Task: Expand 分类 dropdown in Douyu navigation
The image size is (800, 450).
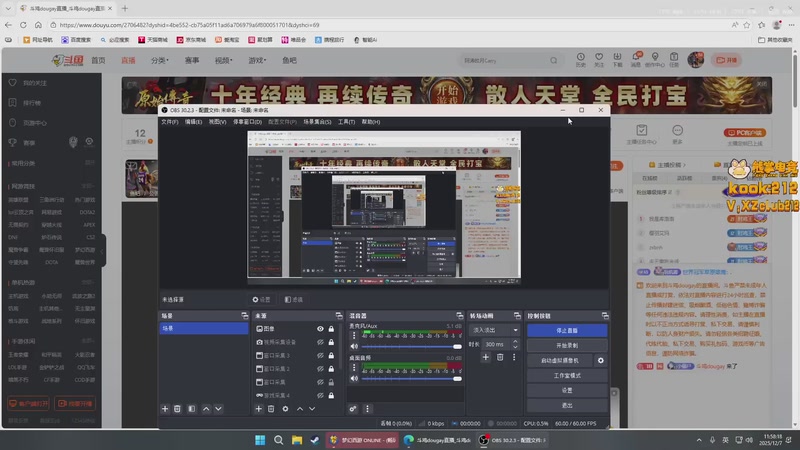Action: [x=160, y=60]
